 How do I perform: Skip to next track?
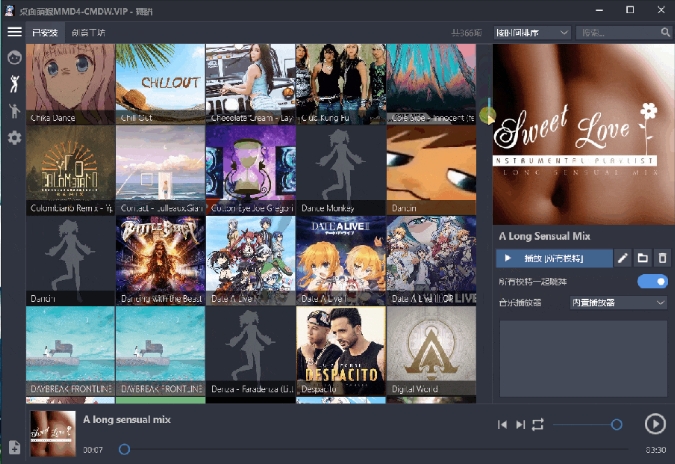pos(520,425)
